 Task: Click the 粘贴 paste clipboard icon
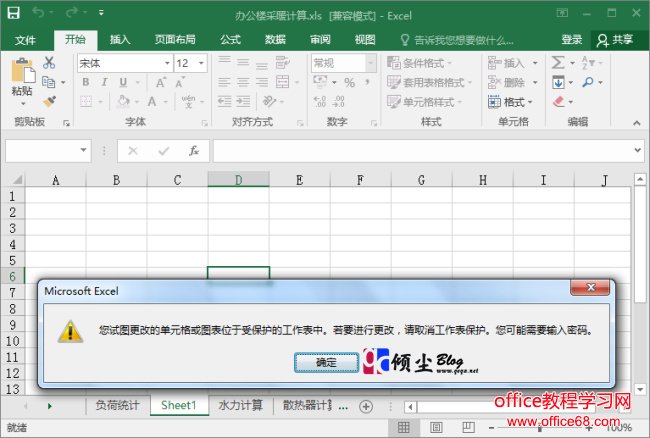point(23,70)
